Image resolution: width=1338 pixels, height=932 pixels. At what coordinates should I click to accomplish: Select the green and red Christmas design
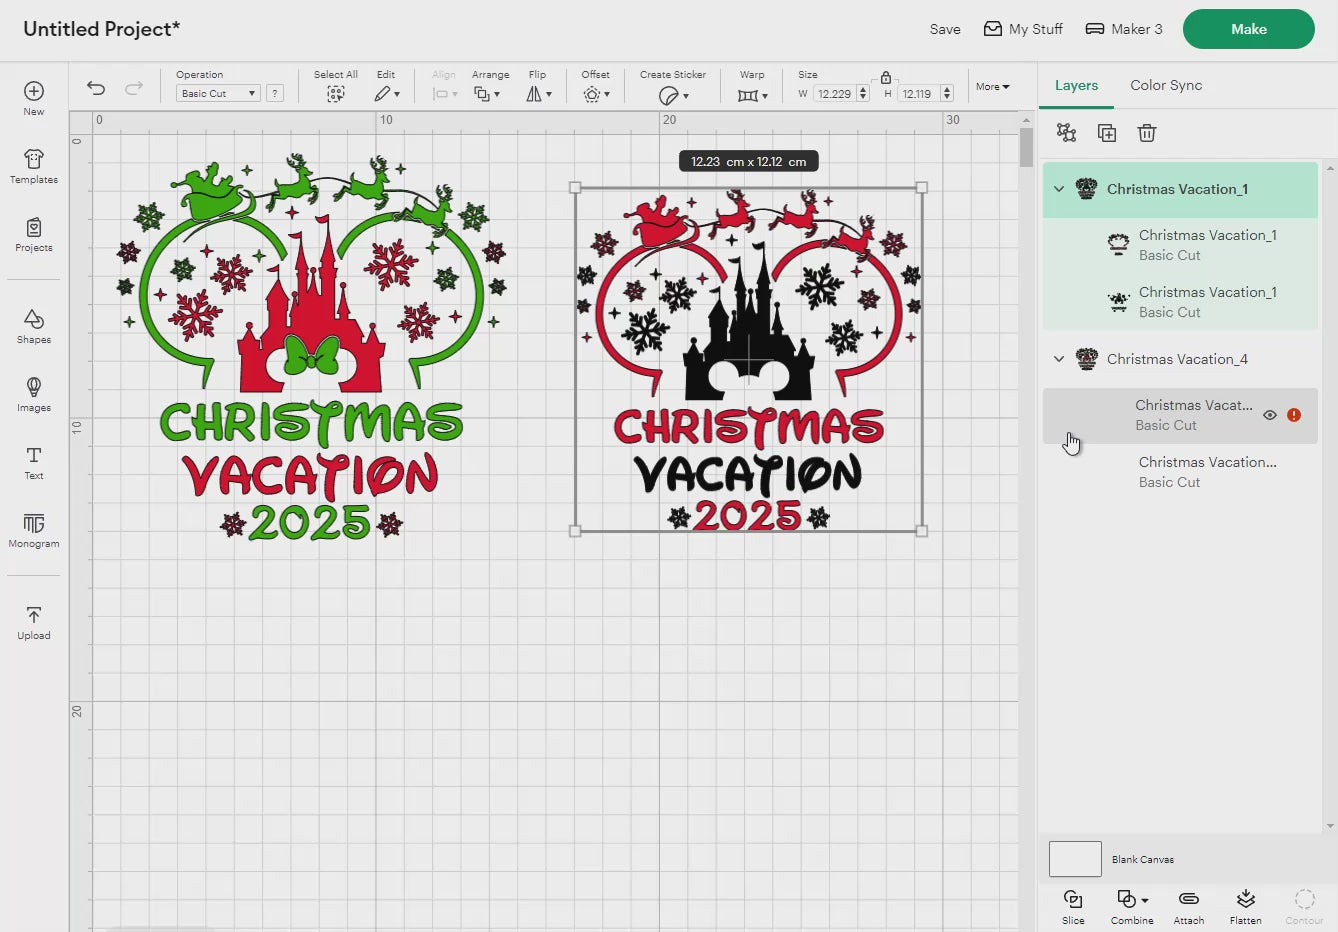(x=311, y=349)
